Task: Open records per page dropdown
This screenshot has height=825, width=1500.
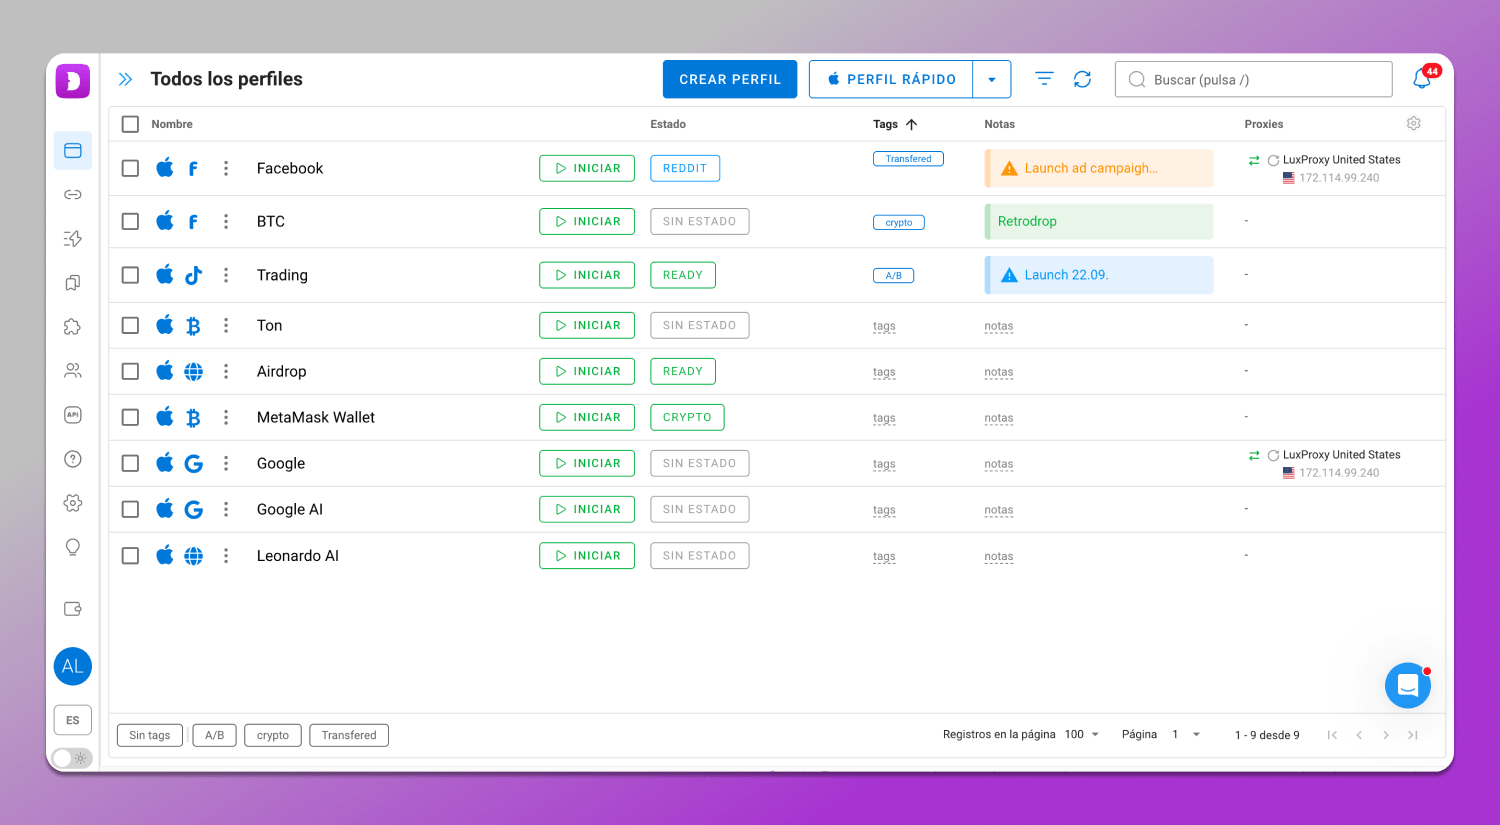Action: pos(1082,734)
